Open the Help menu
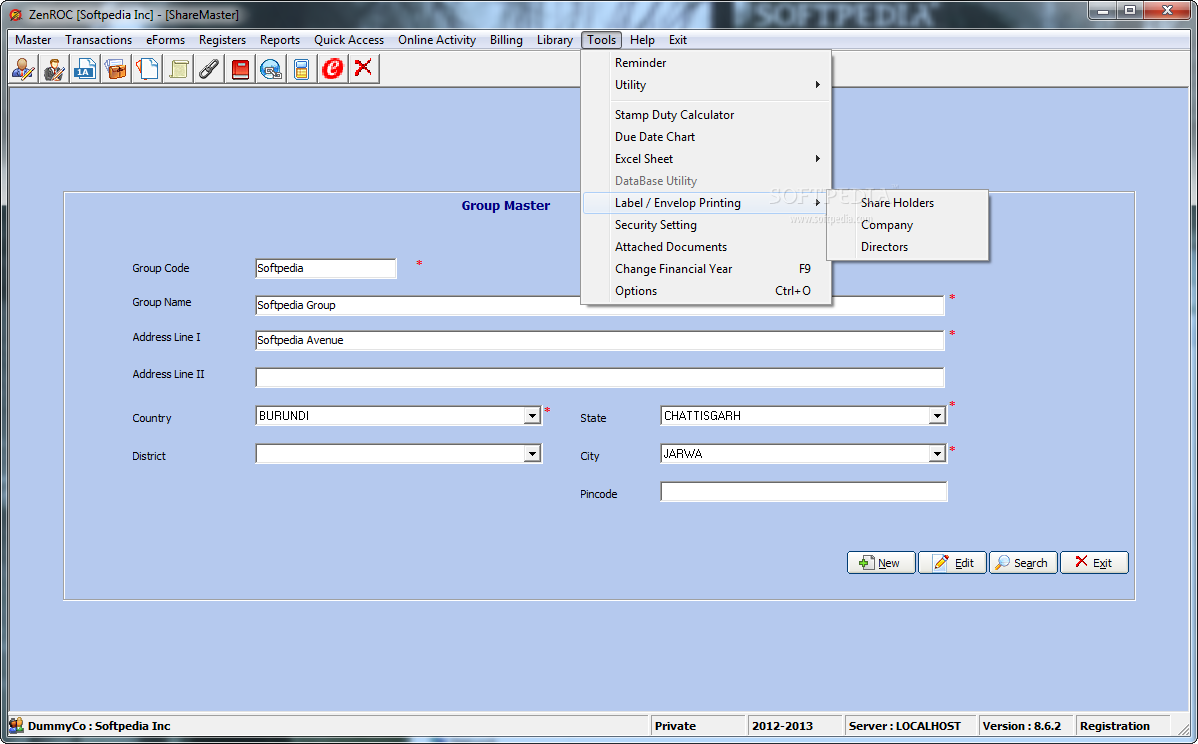 [x=642, y=40]
